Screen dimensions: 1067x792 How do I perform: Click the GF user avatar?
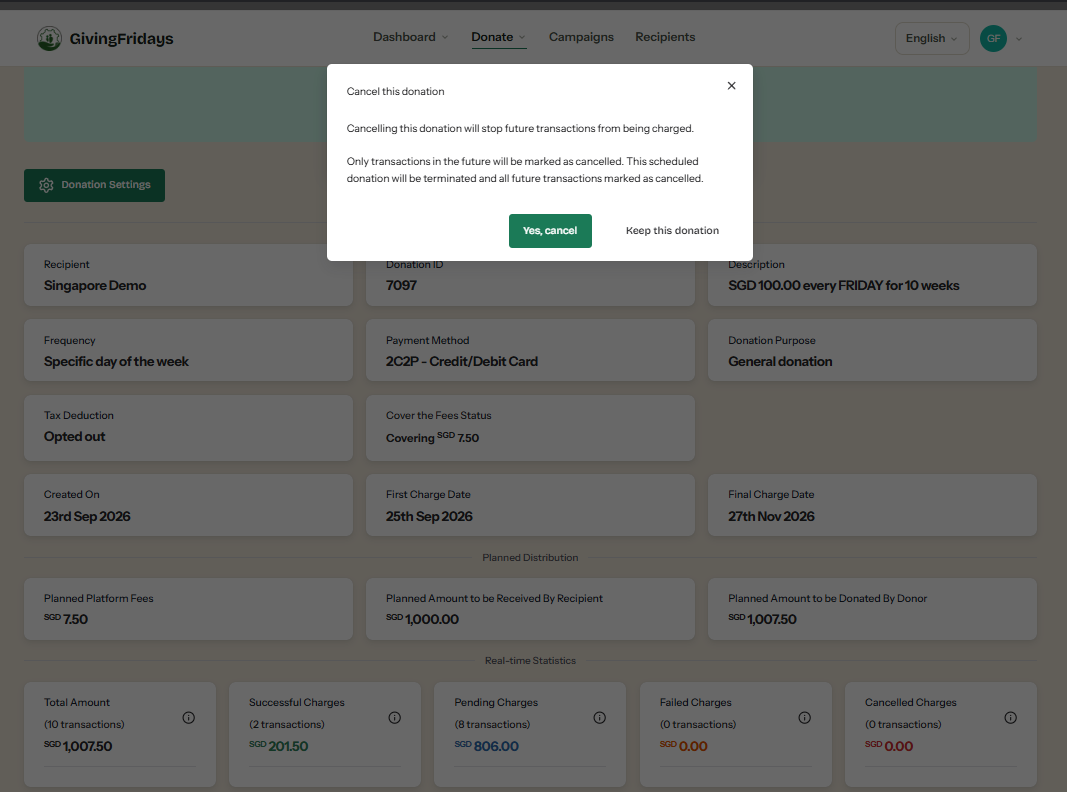[x=993, y=39]
